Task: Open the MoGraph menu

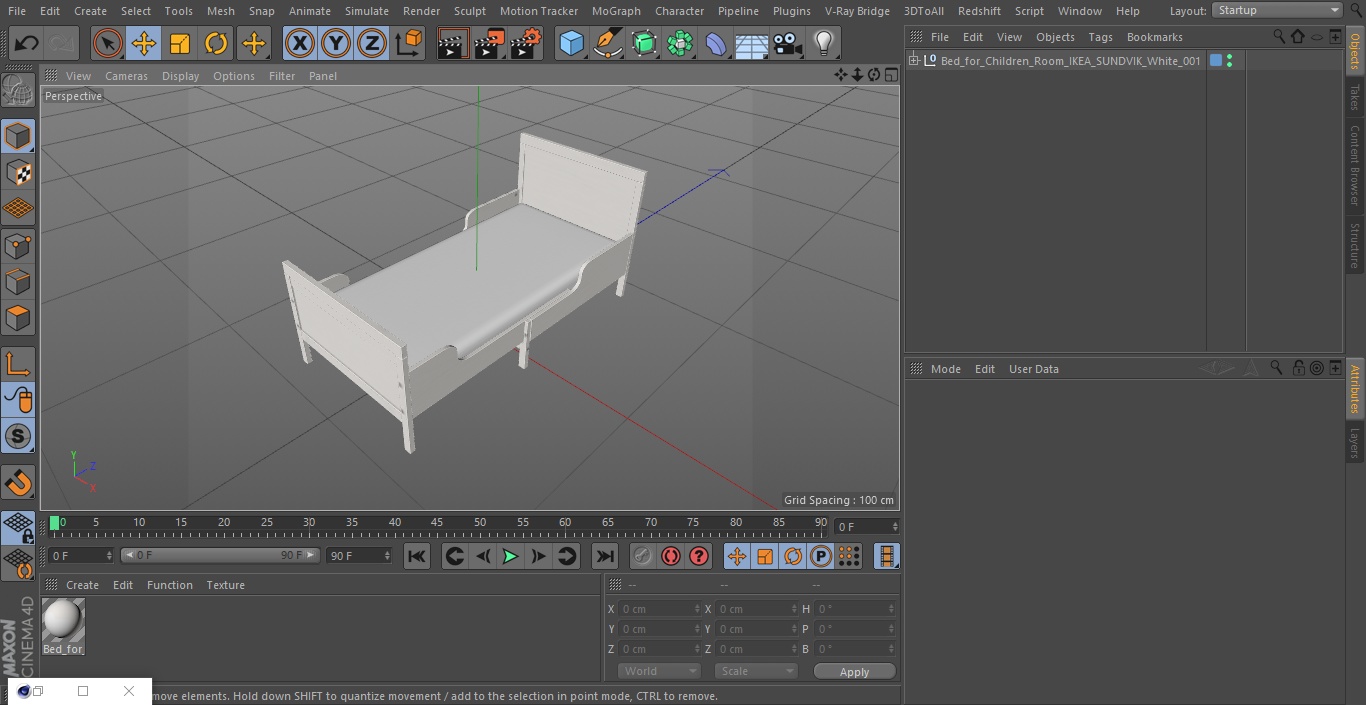Action: tap(616, 11)
